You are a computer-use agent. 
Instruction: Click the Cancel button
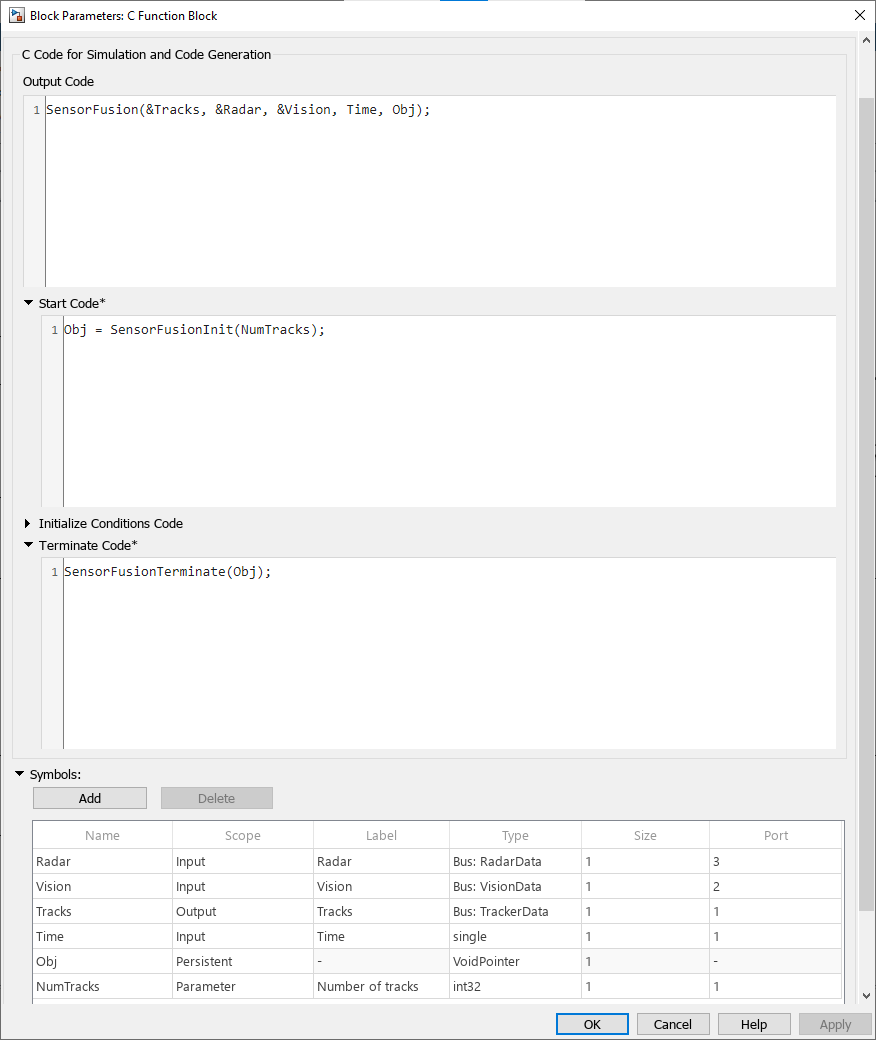click(x=672, y=1024)
